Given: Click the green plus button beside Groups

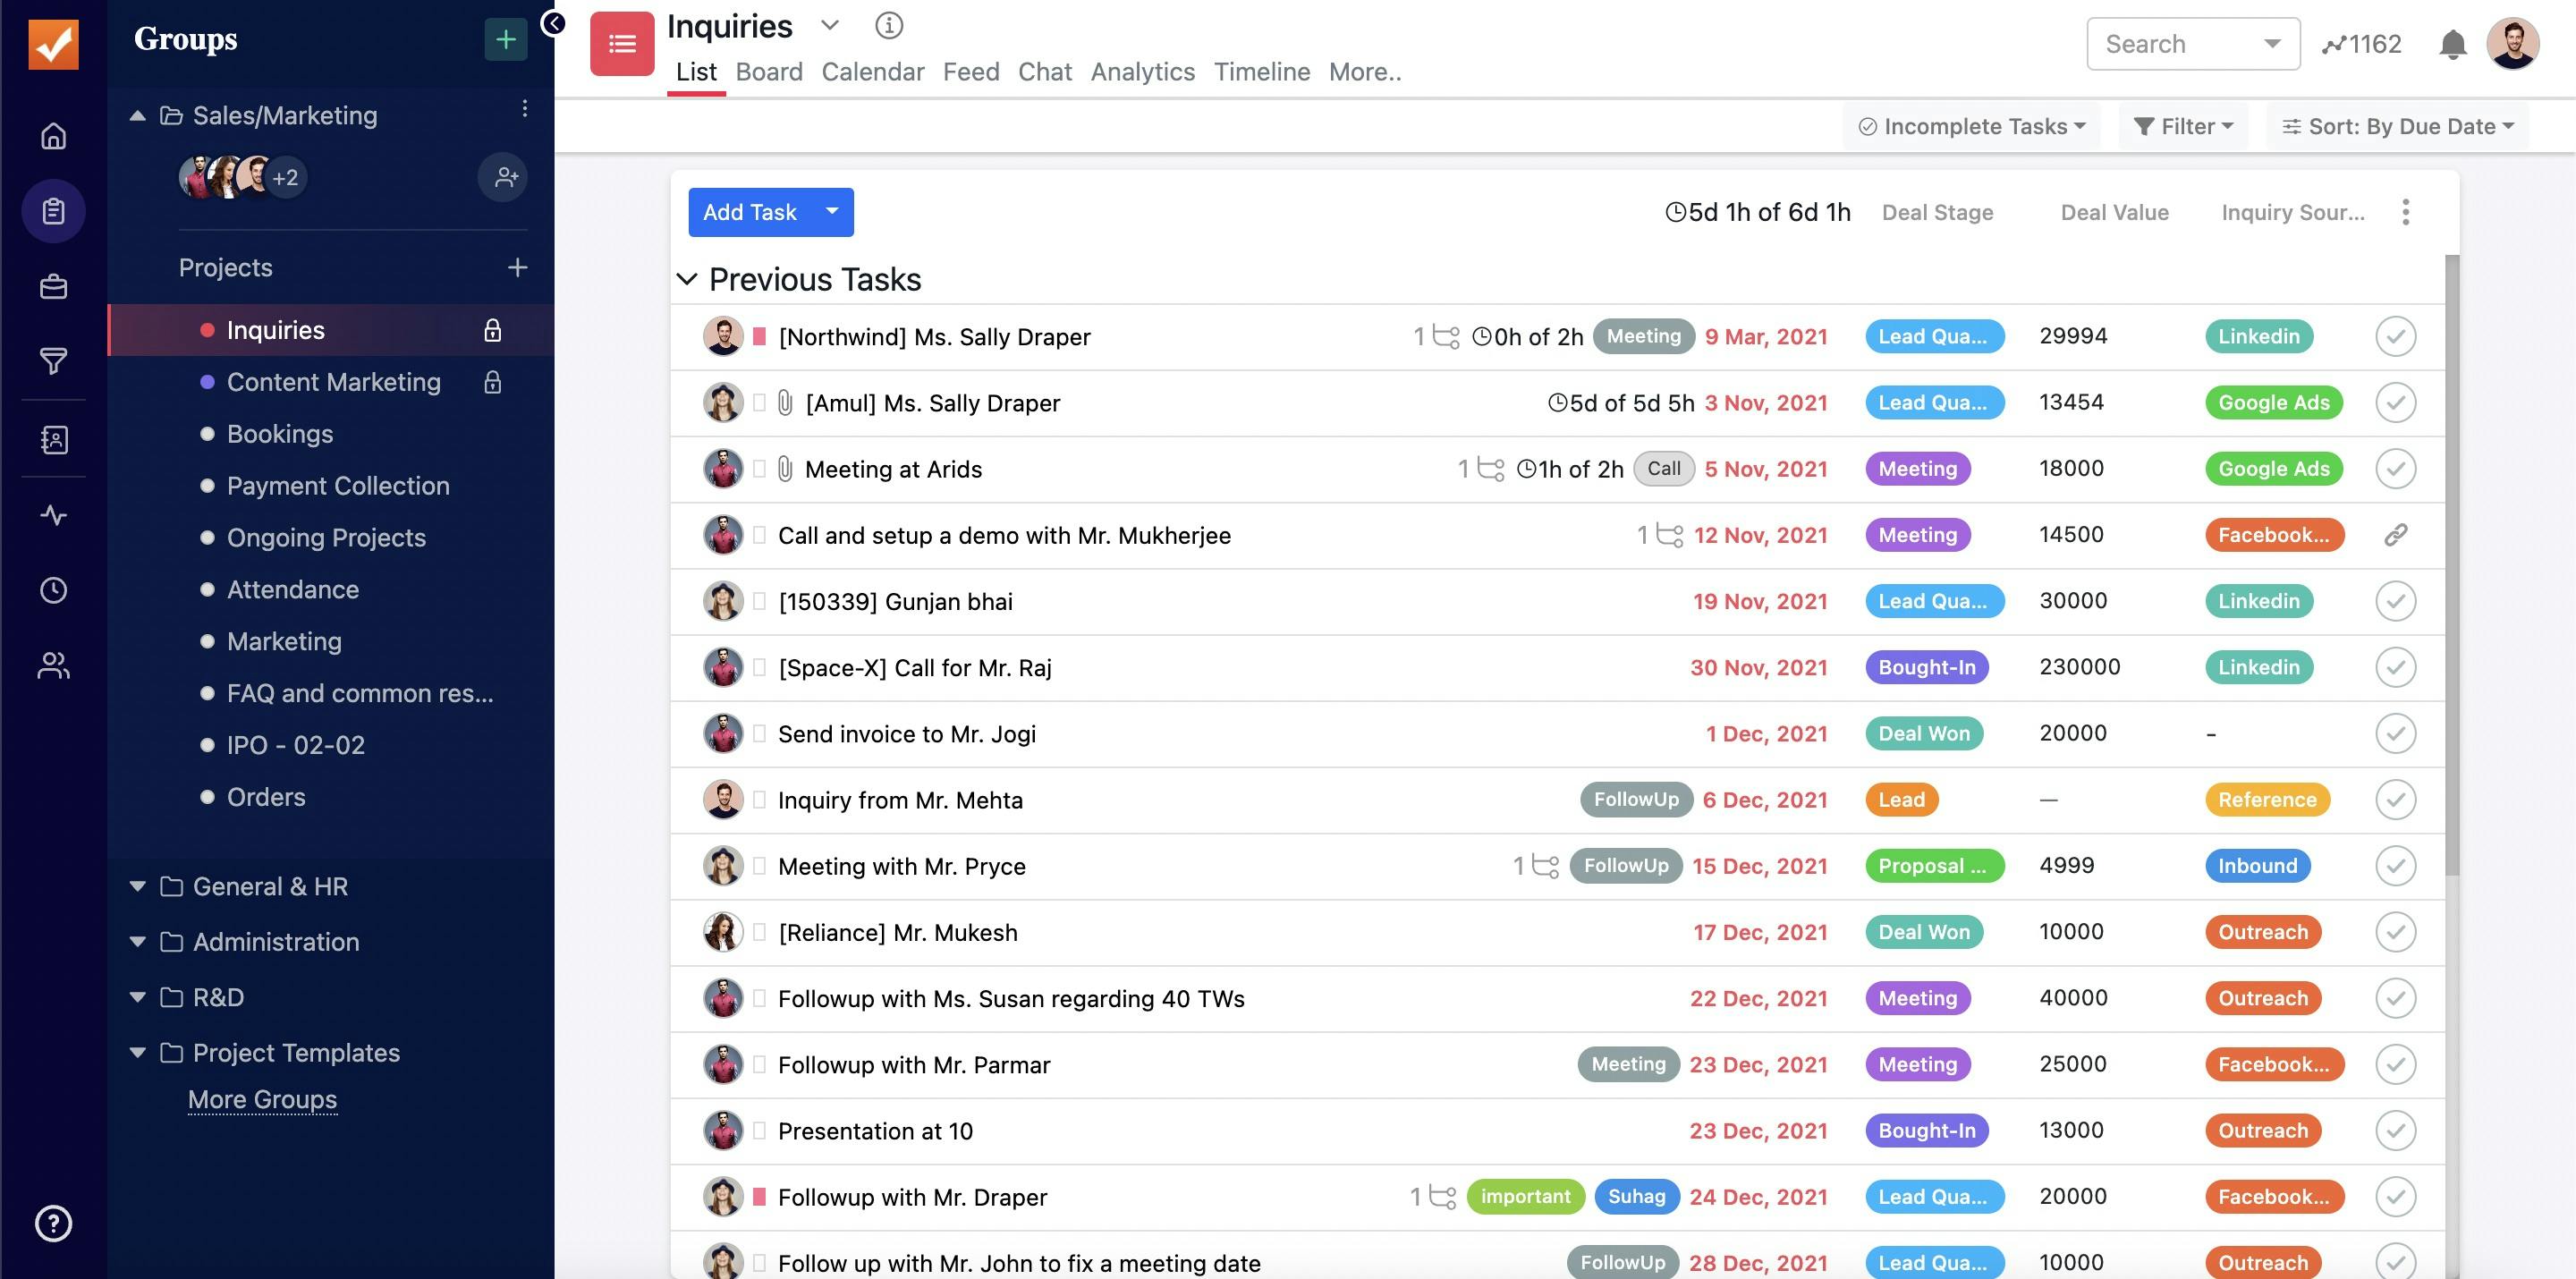Looking at the screenshot, I should (x=505, y=40).
